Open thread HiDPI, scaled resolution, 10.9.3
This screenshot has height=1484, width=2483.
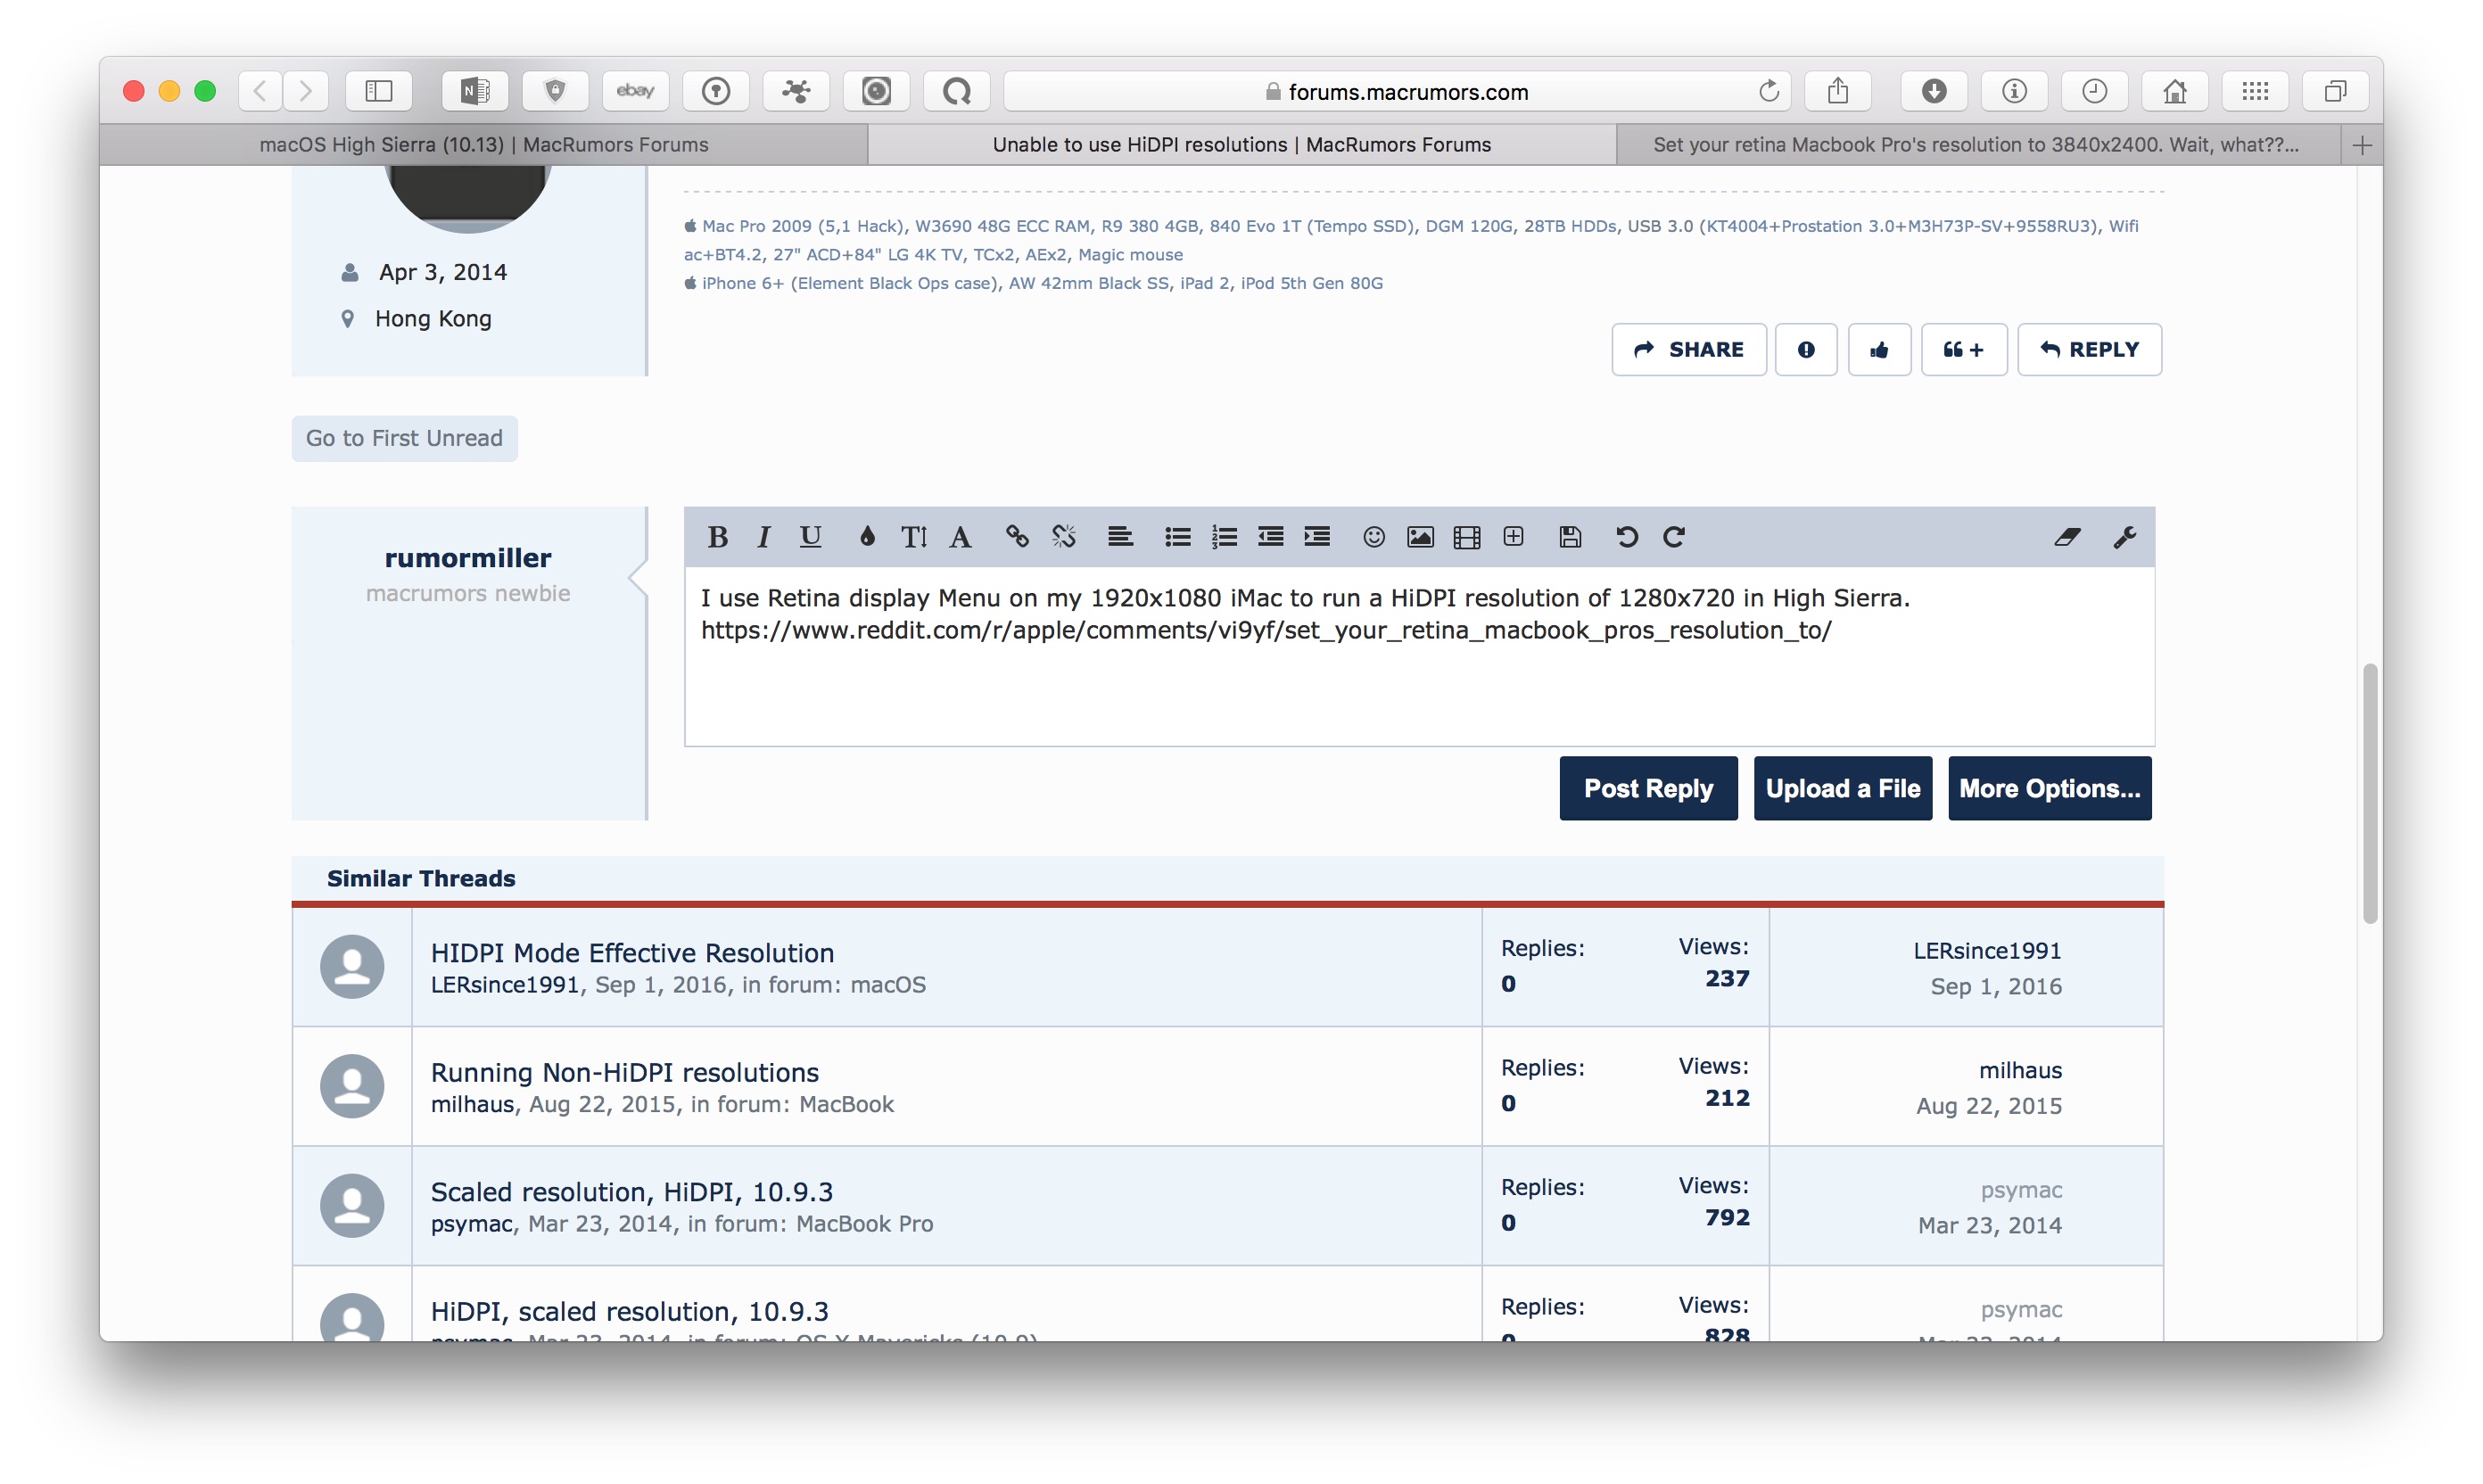[x=629, y=1311]
